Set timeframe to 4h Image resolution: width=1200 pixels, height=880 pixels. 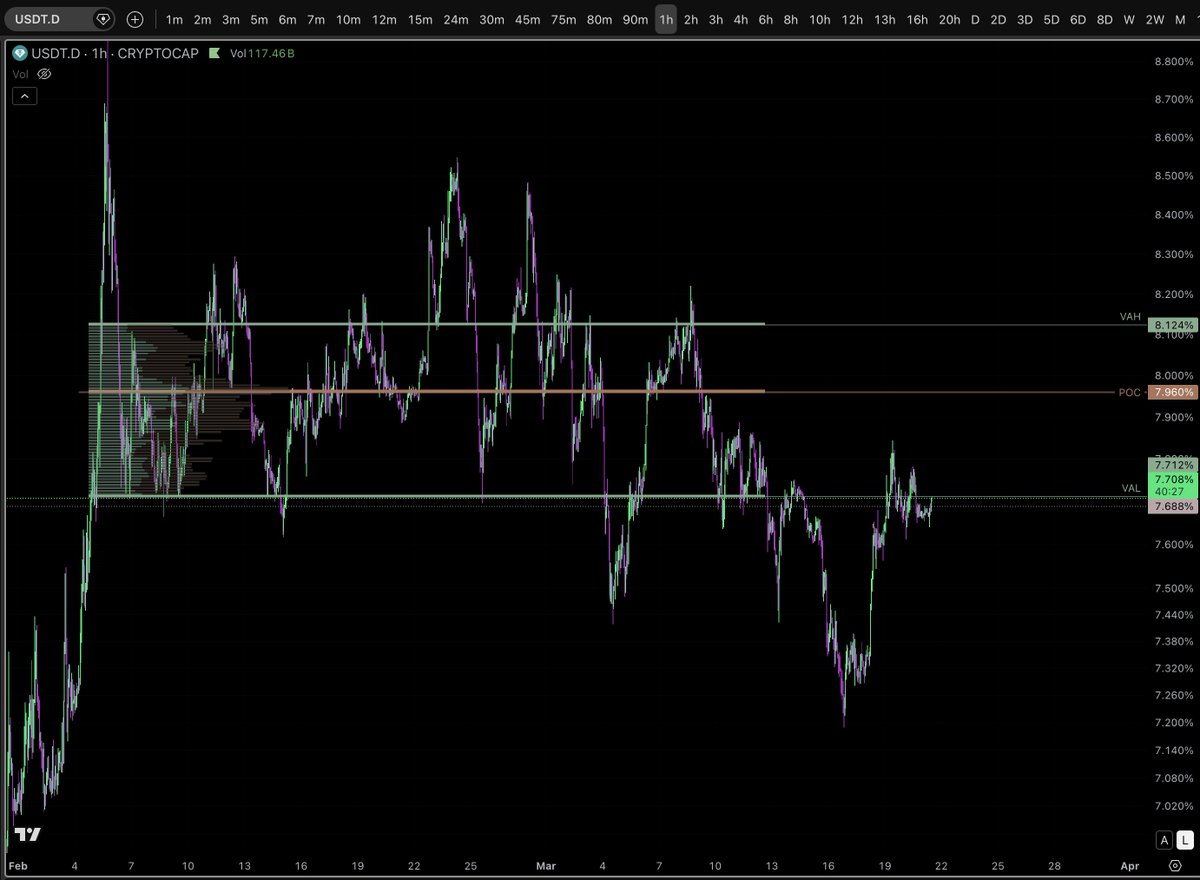(x=740, y=20)
